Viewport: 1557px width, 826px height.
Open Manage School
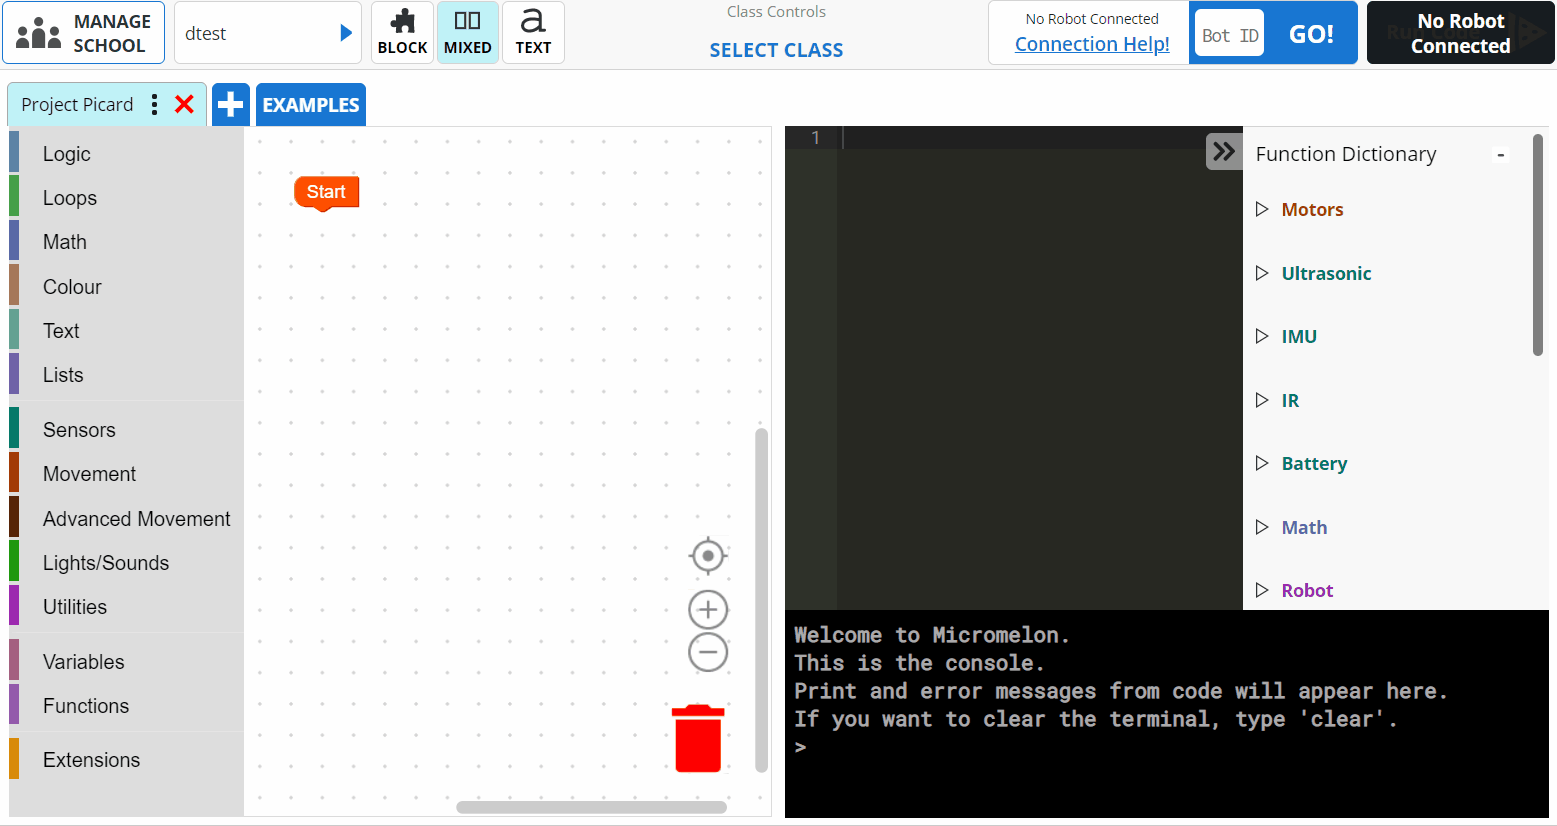tap(84, 33)
